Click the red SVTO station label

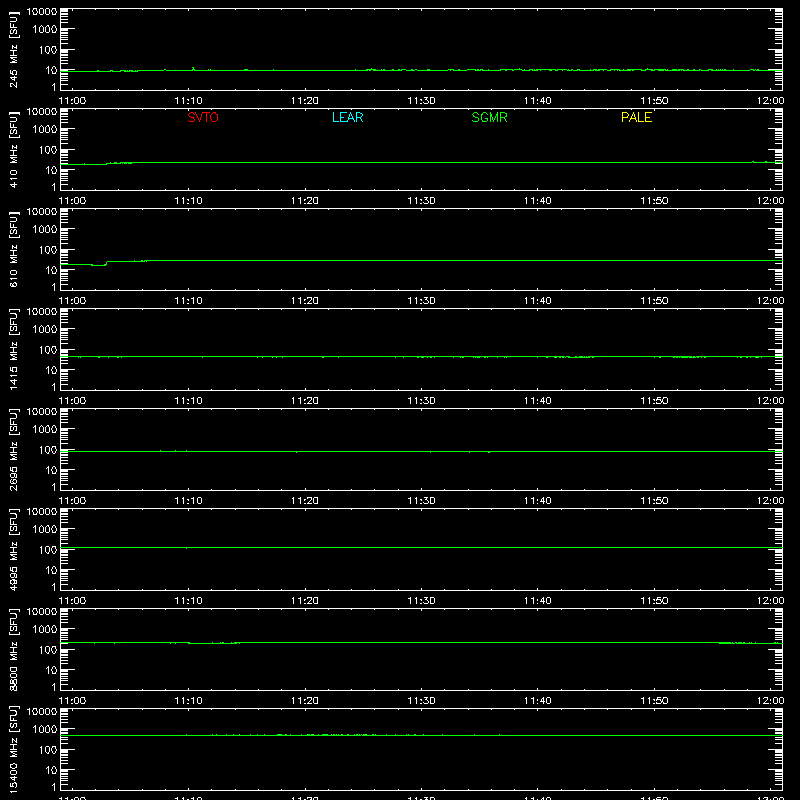pos(203,117)
